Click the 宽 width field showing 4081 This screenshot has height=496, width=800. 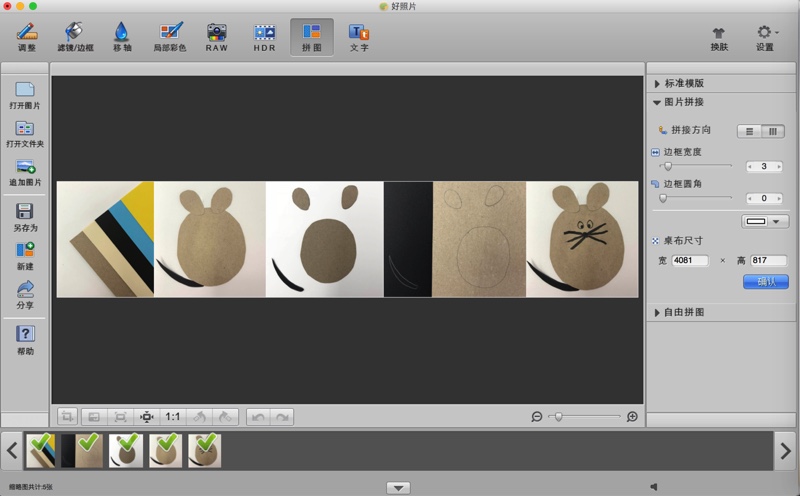pos(690,260)
